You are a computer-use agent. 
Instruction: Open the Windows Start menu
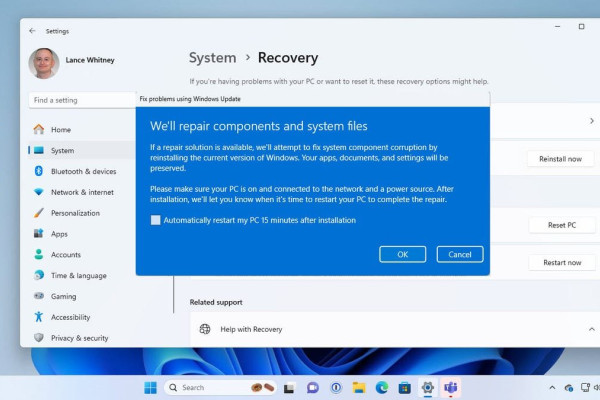(x=150, y=388)
